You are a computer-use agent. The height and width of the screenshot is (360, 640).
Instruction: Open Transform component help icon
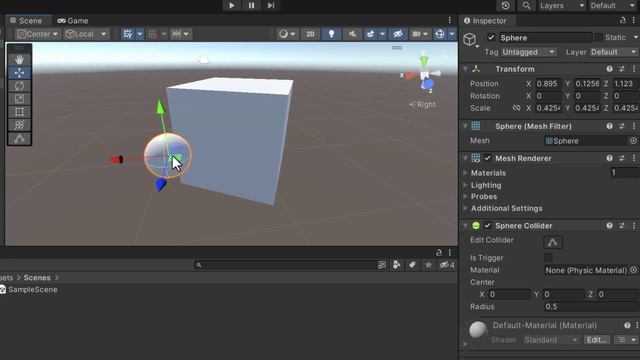pyautogui.click(x=609, y=69)
